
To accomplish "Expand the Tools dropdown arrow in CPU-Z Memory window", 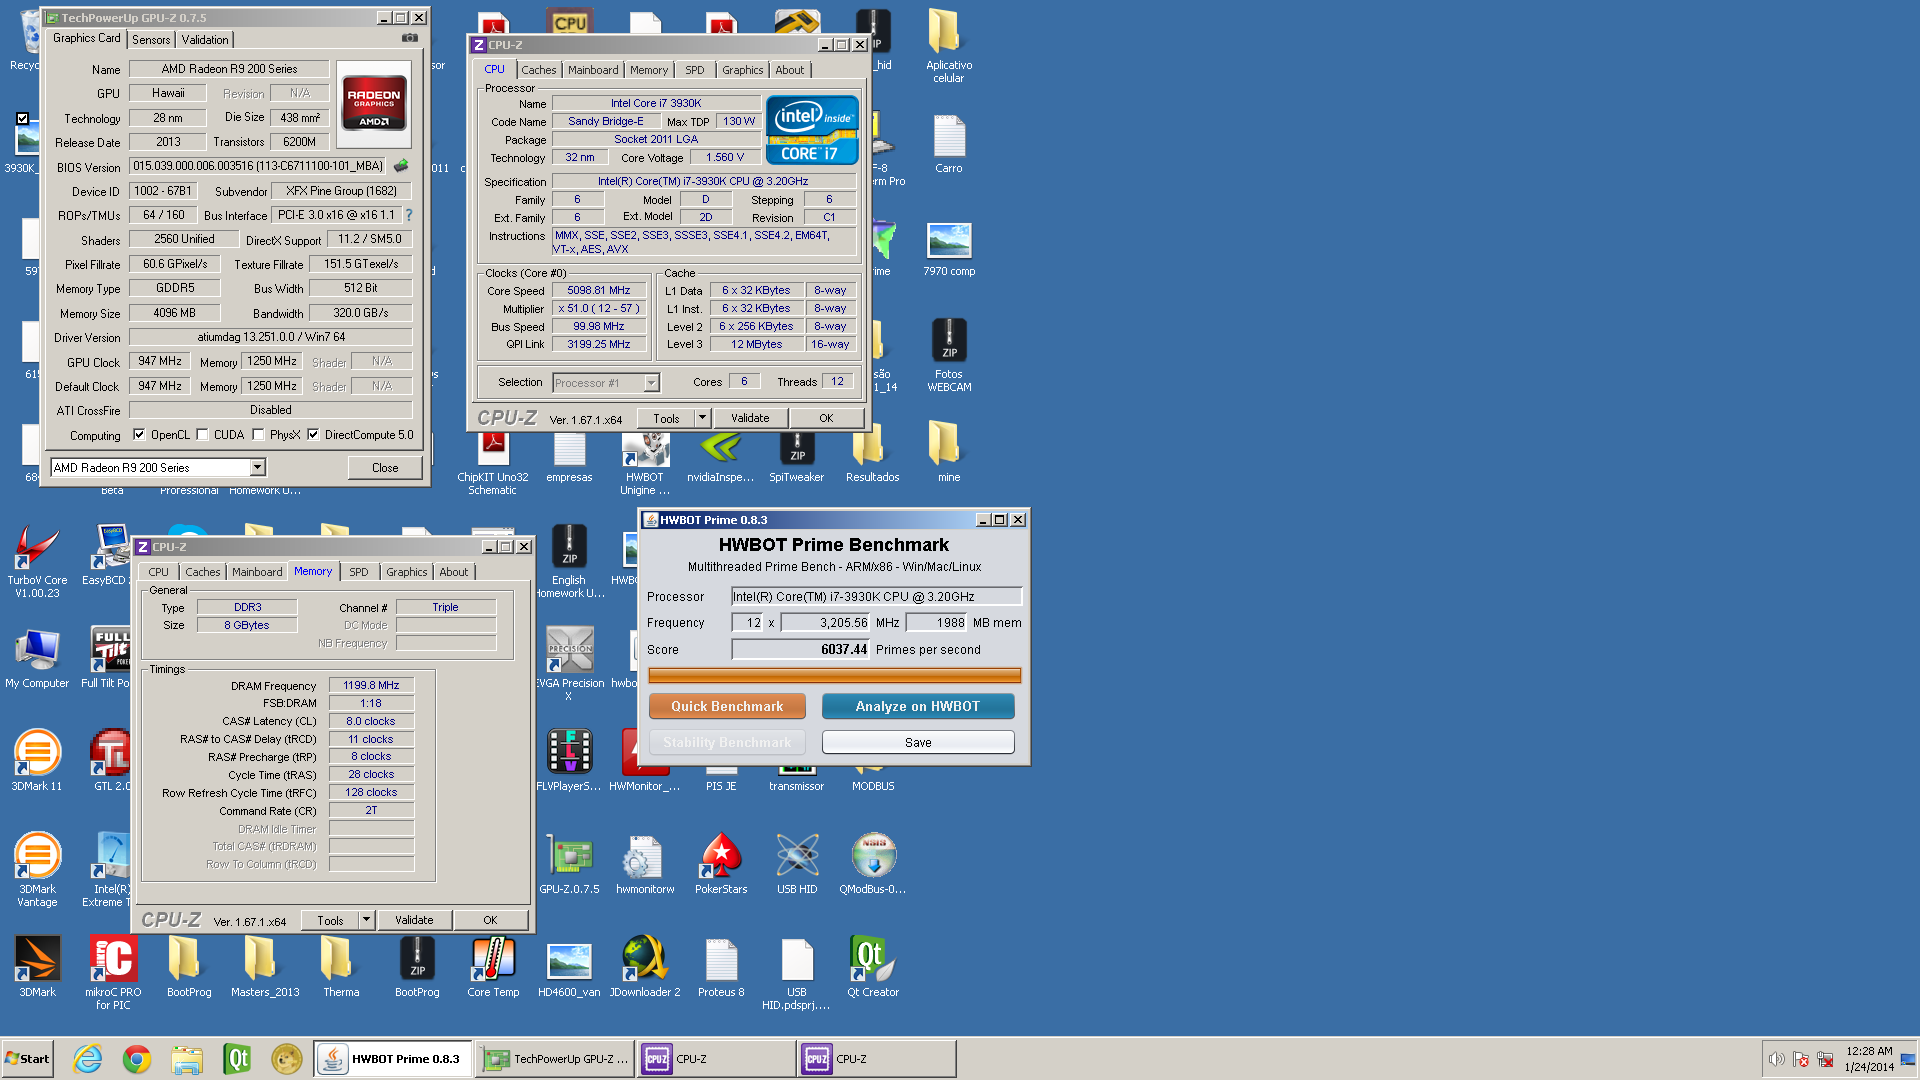I will tap(366, 920).
